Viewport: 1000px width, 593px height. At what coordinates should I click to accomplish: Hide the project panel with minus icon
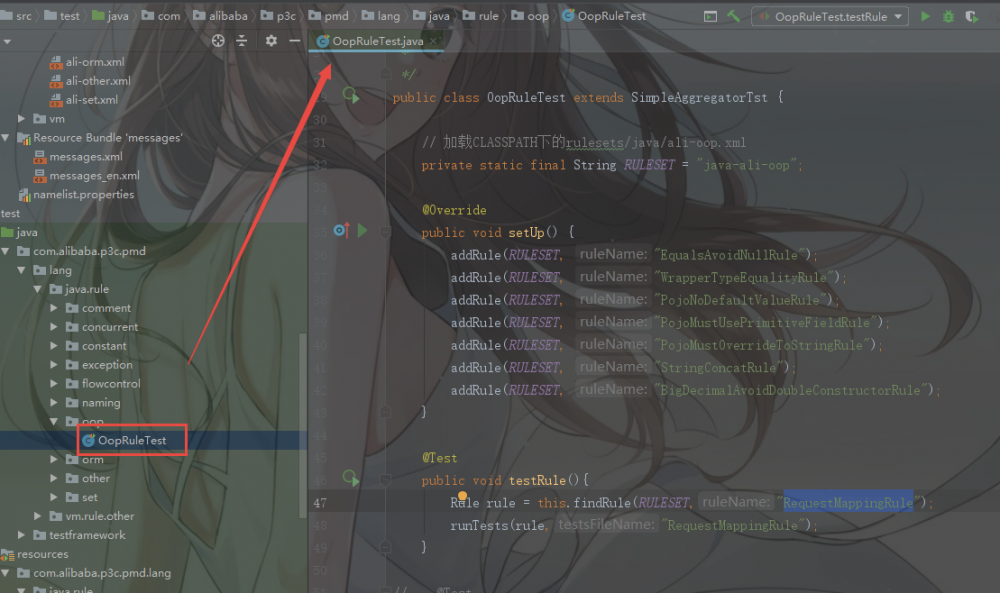coord(294,41)
